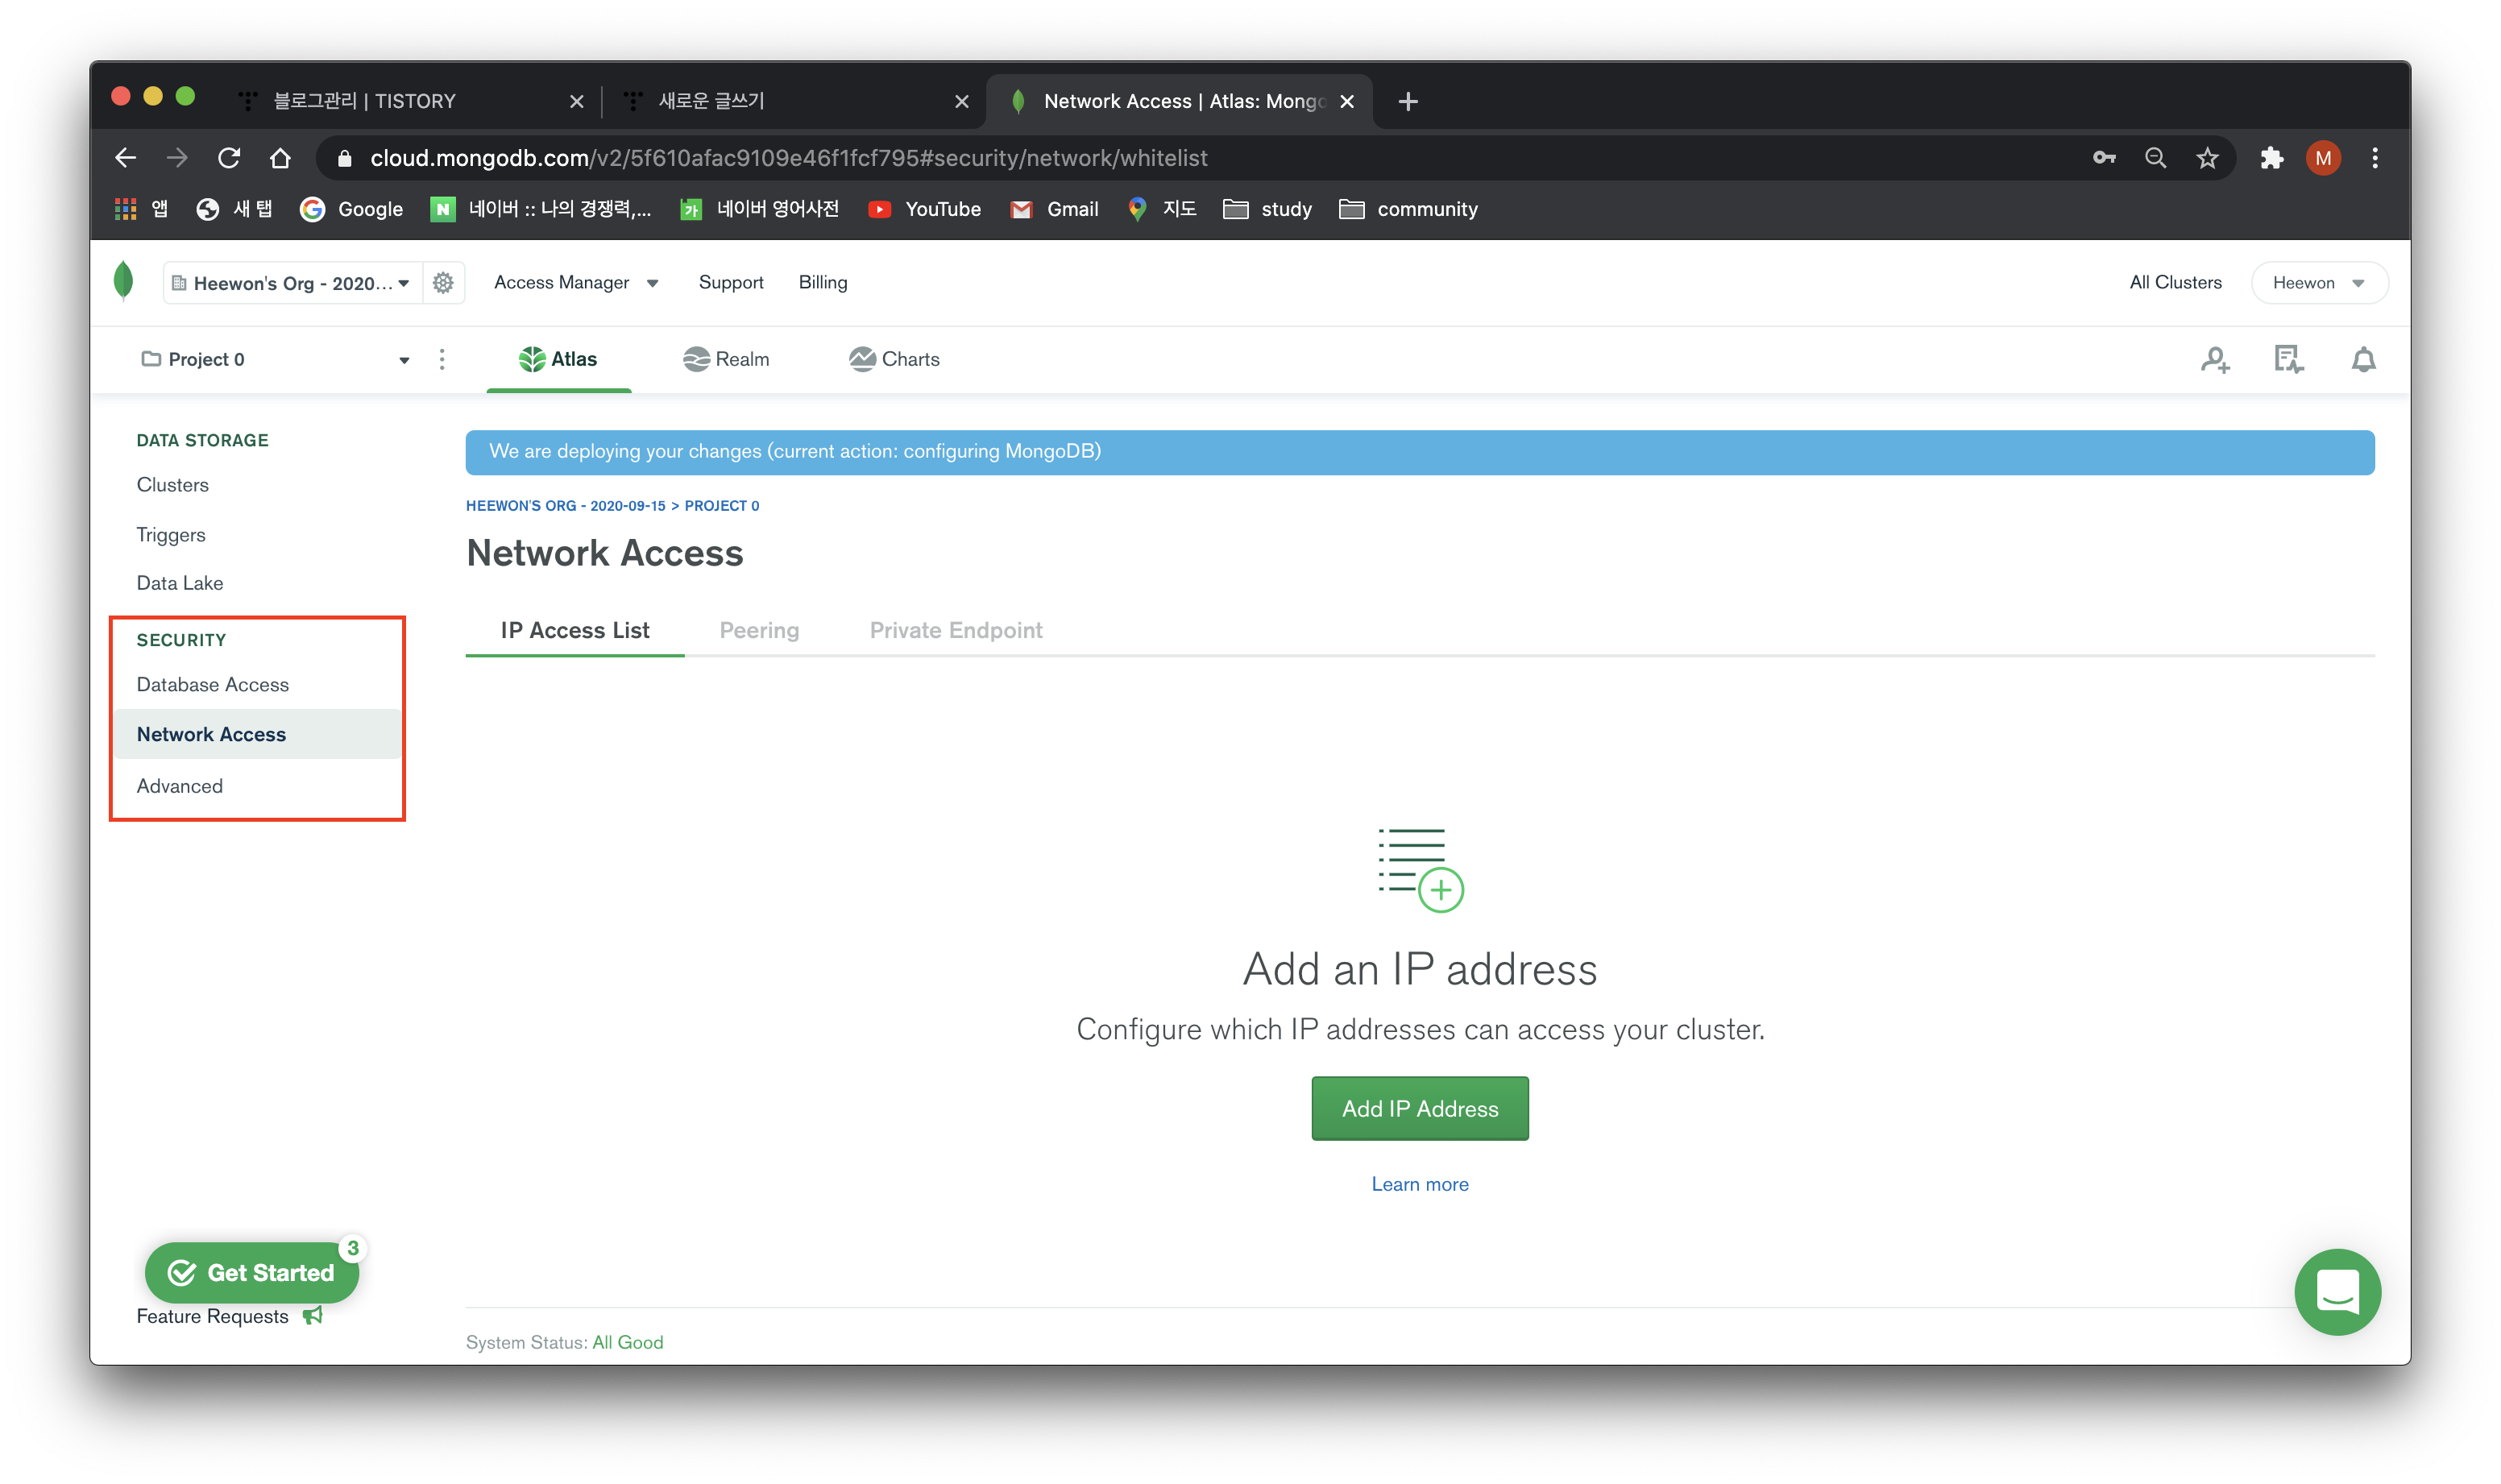The height and width of the screenshot is (1484, 2501).
Task: Click the organization settings gear icon
Action: [x=443, y=283]
